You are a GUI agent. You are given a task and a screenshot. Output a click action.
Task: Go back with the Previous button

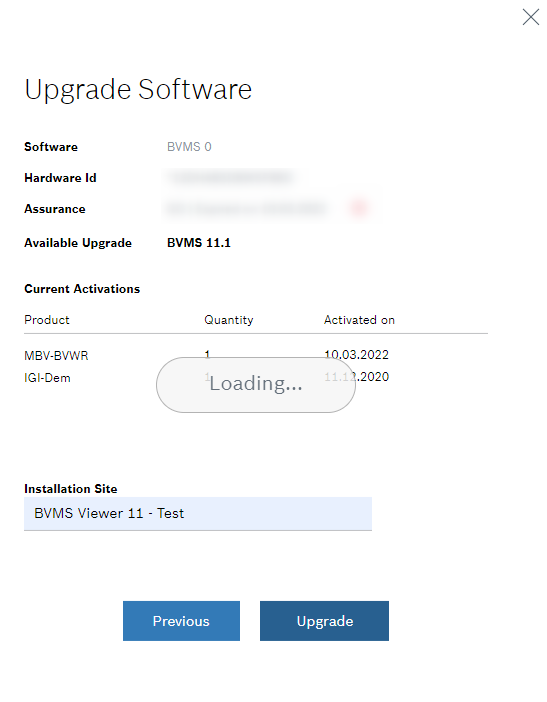click(x=181, y=621)
